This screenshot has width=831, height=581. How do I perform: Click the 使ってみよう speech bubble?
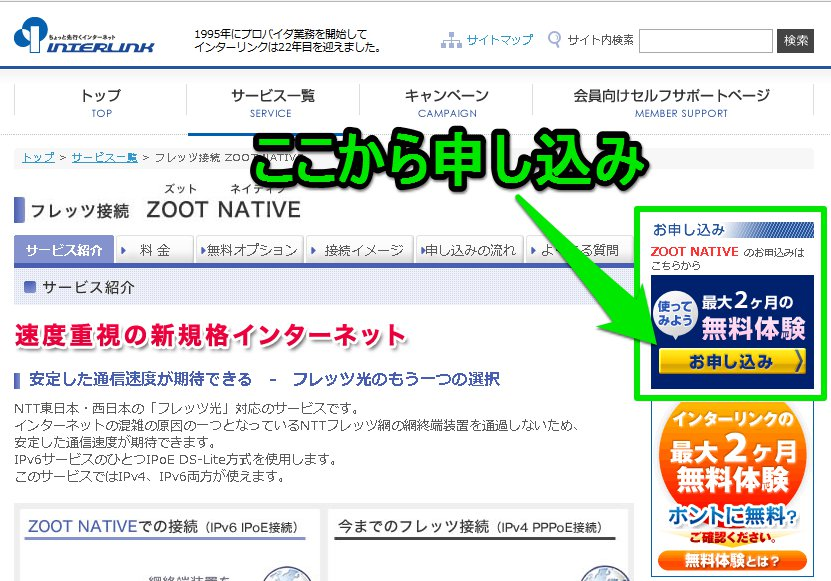click(x=675, y=314)
